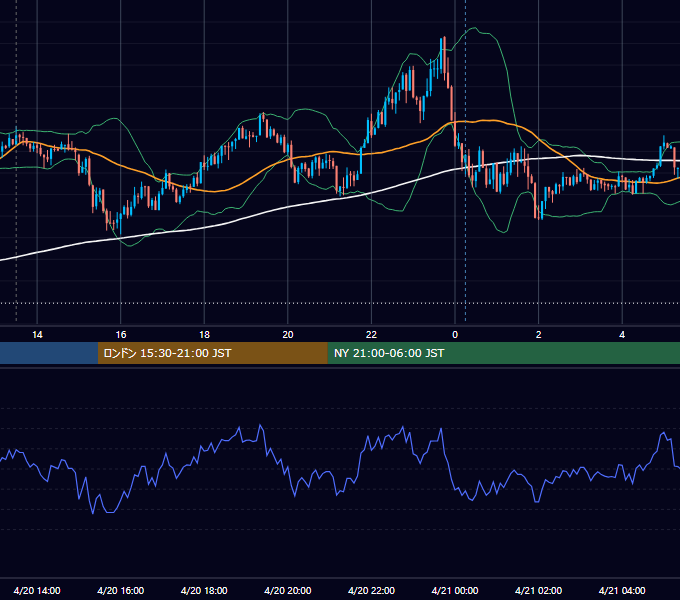This screenshot has width=680, height=600.
Task: Click the 4/20 22:00 label on oscillator axis
Action: click(x=371, y=590)
